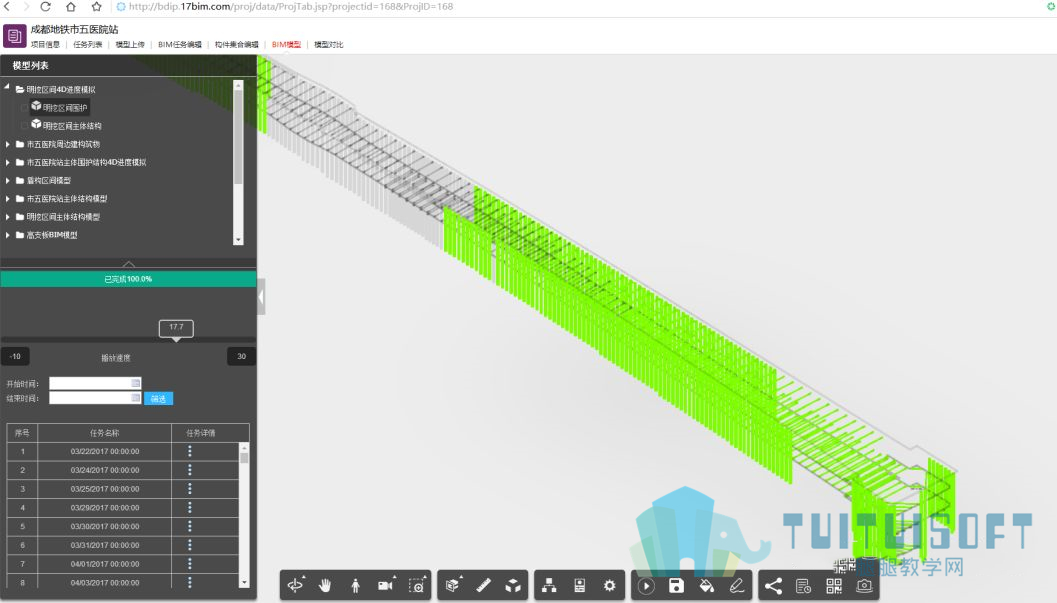1057x603 pixels.
Task: Expand the 盾构区间模型 folder
Action: [x=8, y=181]
